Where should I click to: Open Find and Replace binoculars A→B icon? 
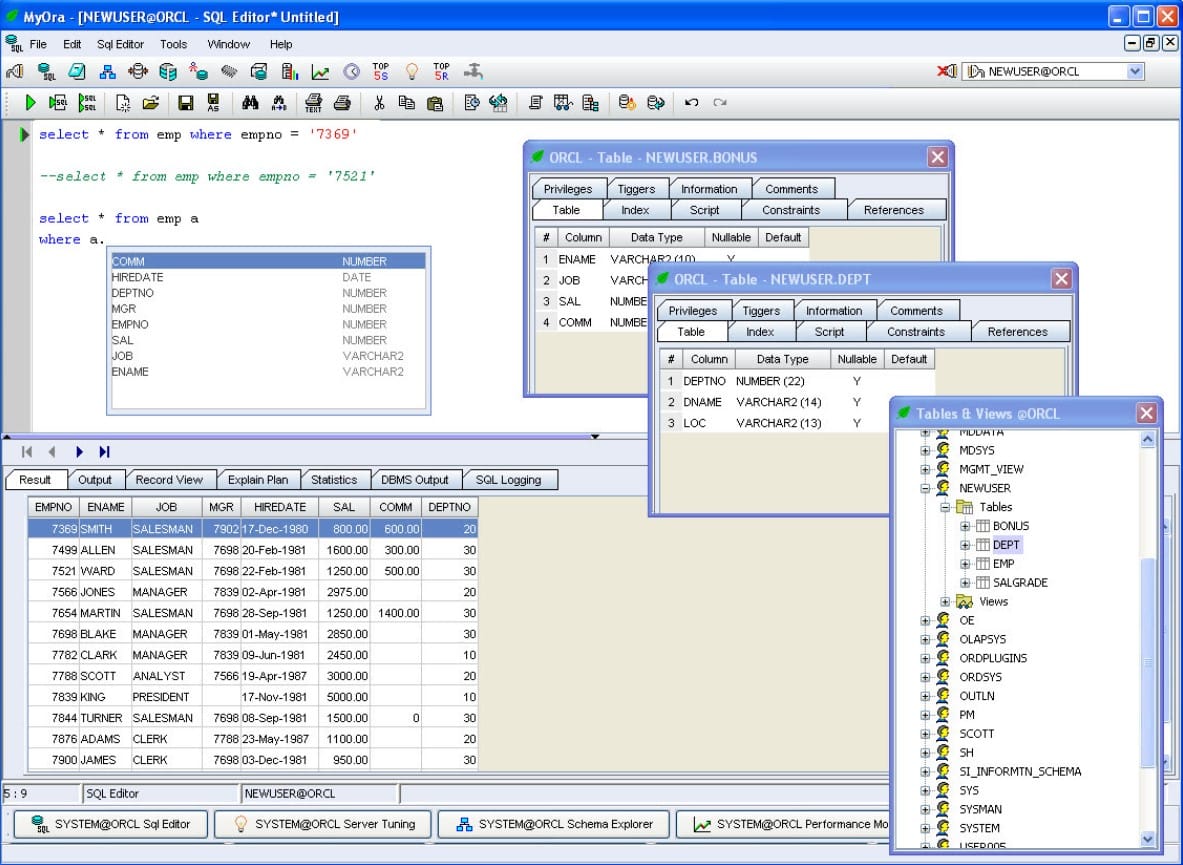pos(279,103)
